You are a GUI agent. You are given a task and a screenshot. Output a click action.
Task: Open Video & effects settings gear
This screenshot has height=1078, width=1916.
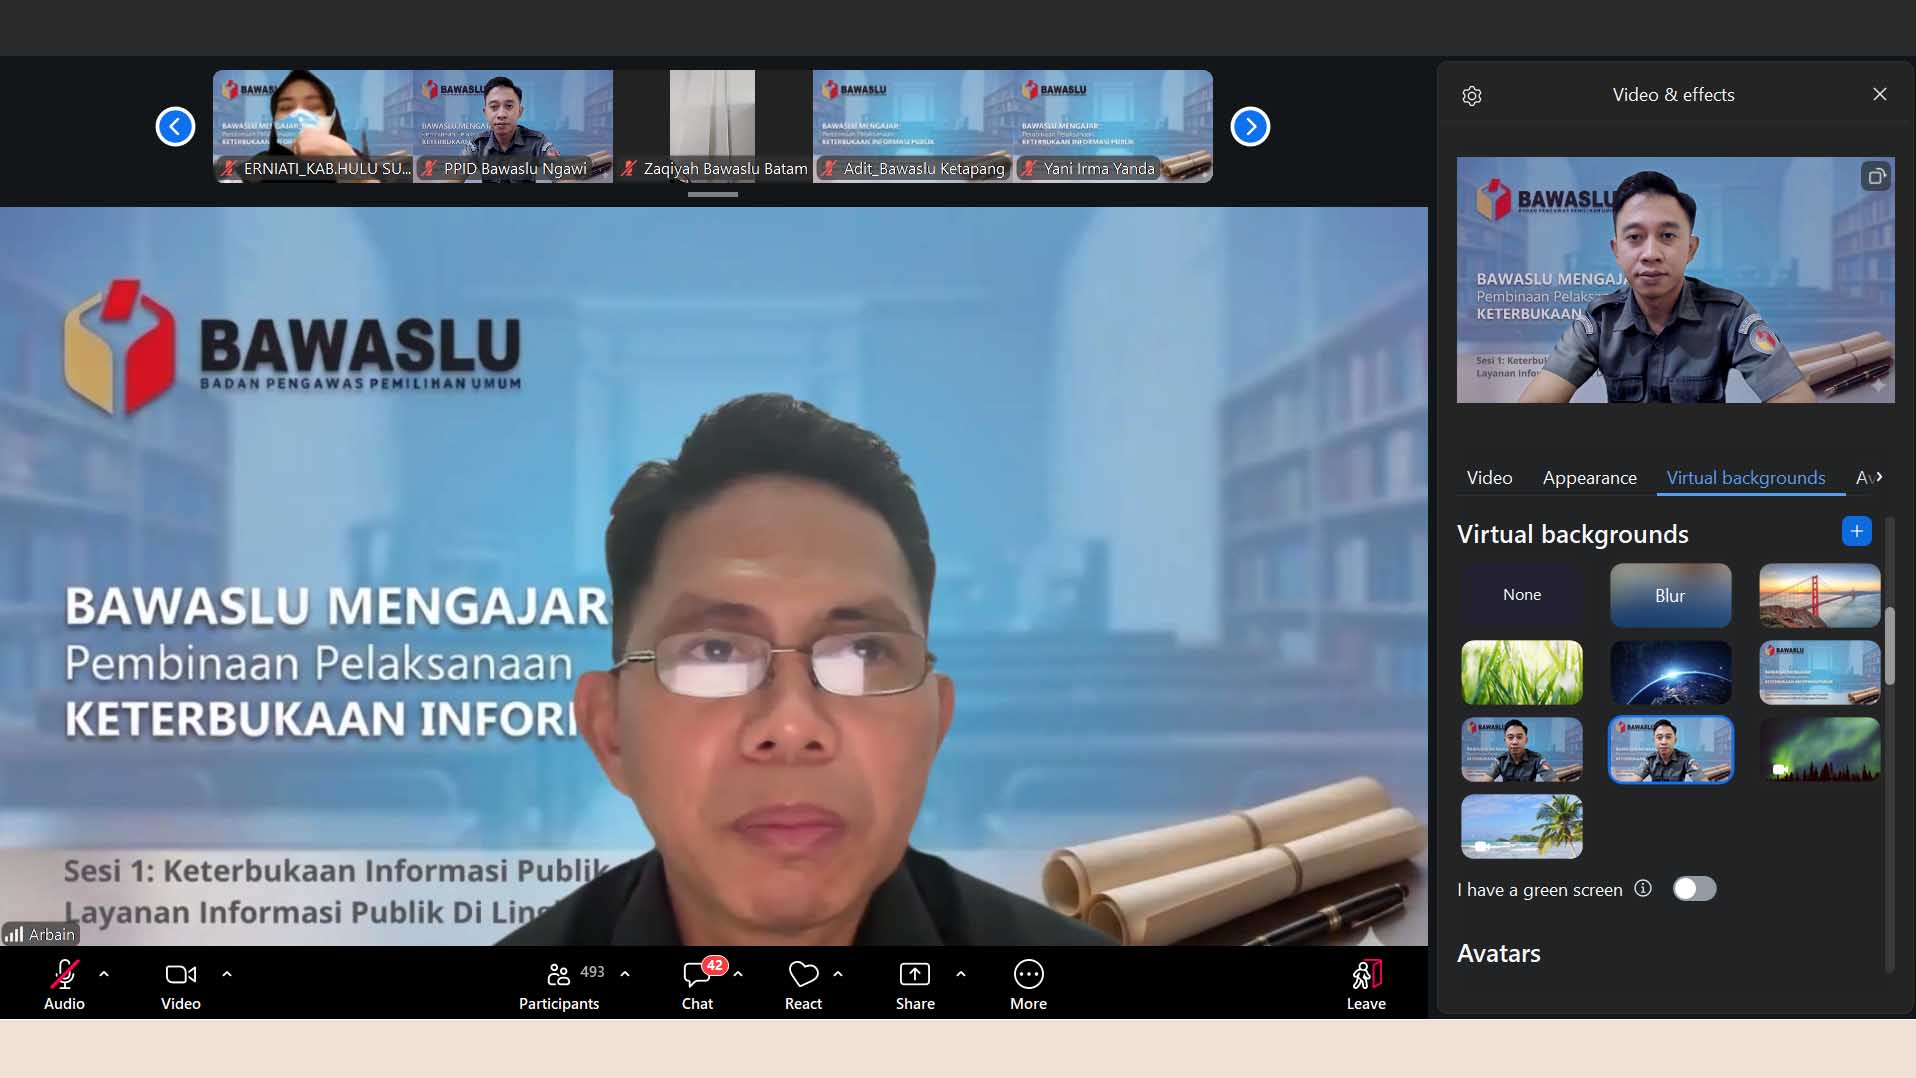[x=1471, y=96]
